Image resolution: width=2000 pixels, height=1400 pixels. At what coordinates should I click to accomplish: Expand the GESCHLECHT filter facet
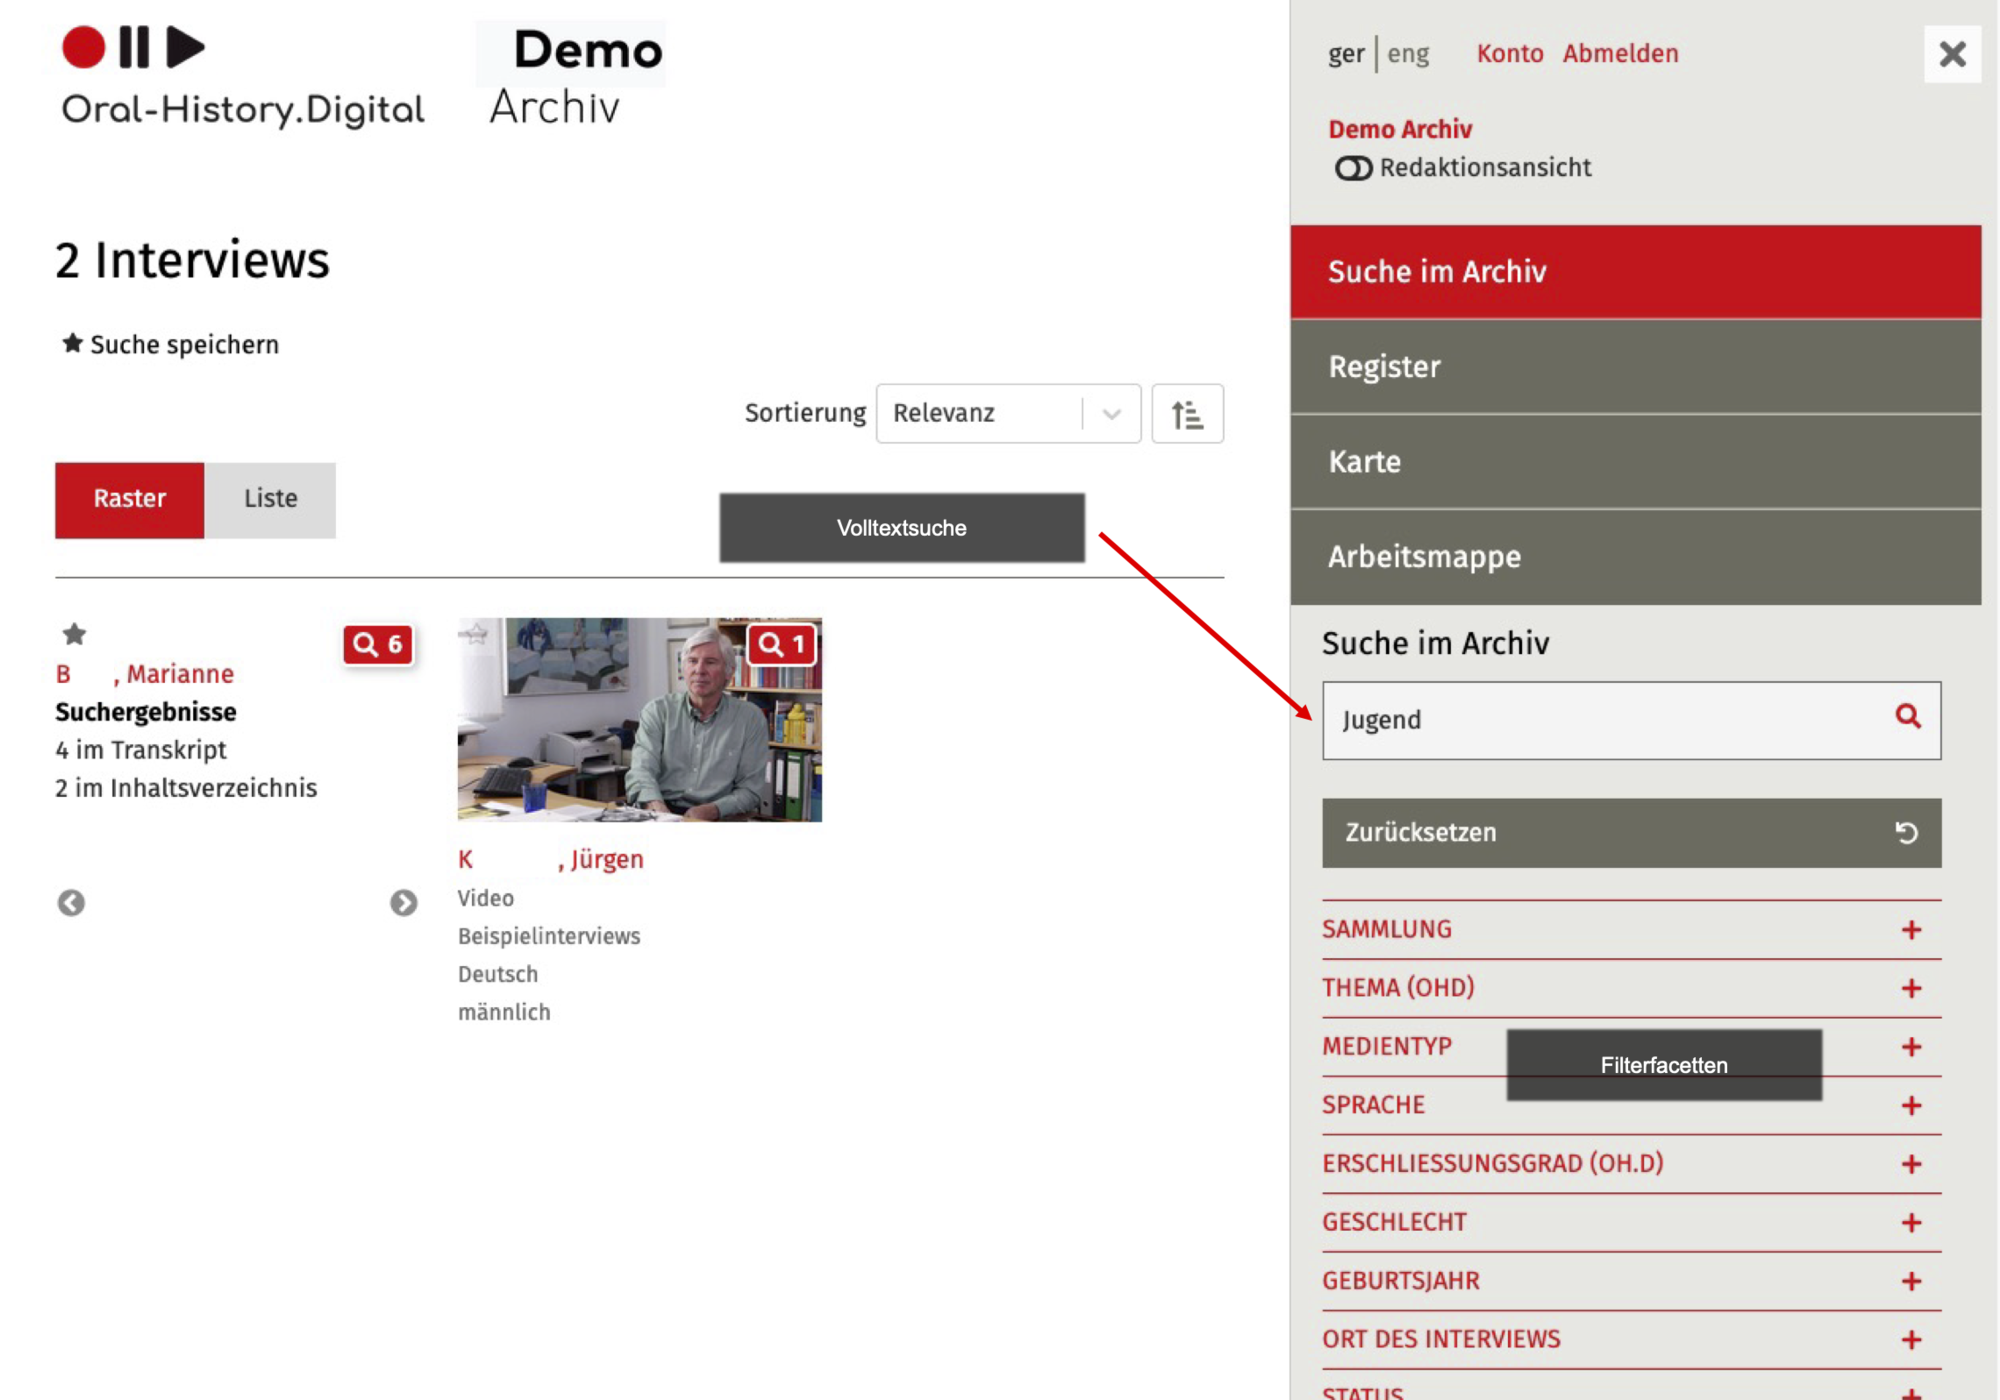pyautogui.click(x=1911, y=1223)
